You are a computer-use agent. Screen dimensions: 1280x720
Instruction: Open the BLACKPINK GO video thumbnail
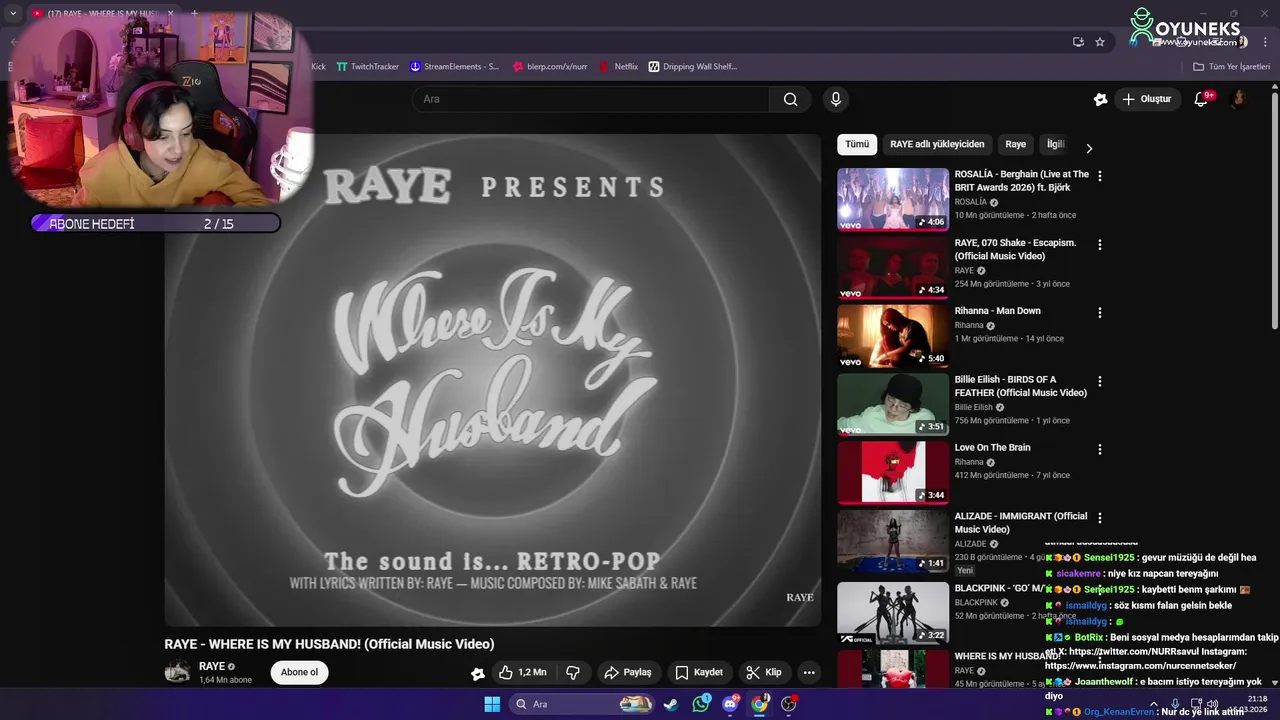(x=893, y=613)
